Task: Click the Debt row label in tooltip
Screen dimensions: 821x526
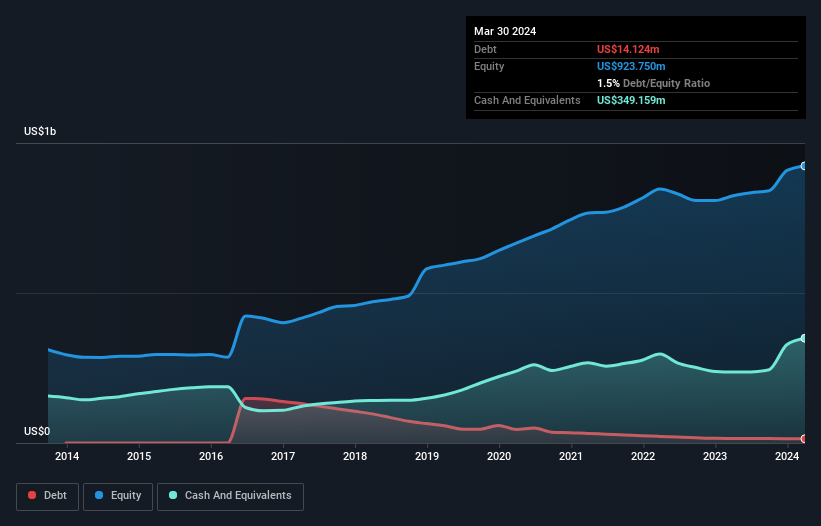Action: [x=485, y=49]
